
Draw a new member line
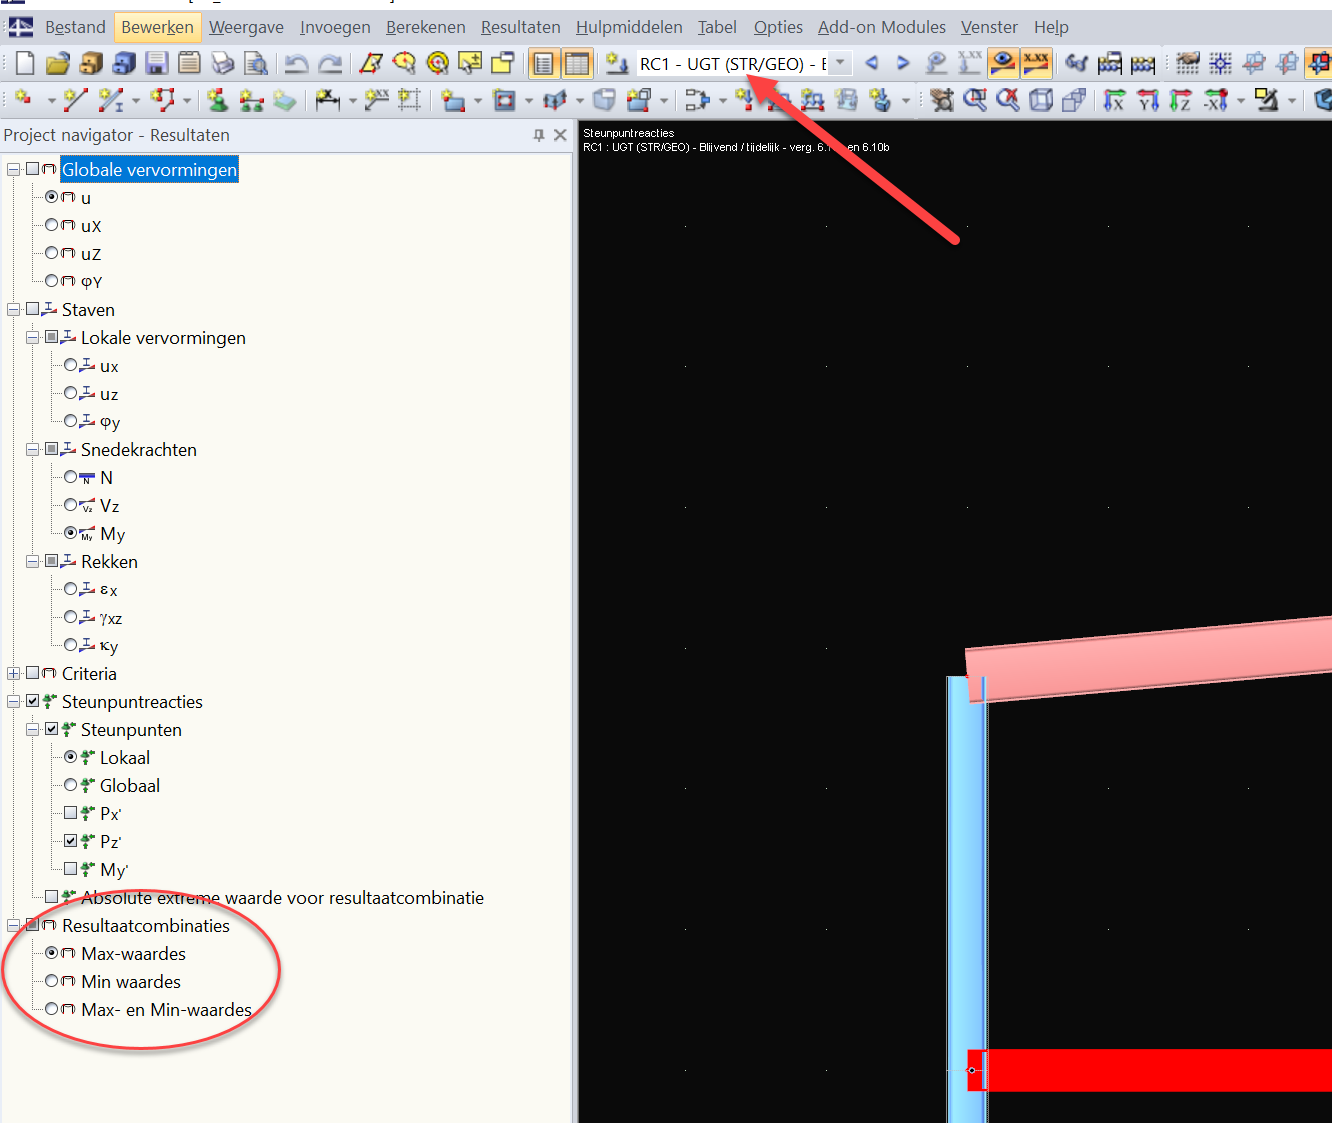[75, 99]
